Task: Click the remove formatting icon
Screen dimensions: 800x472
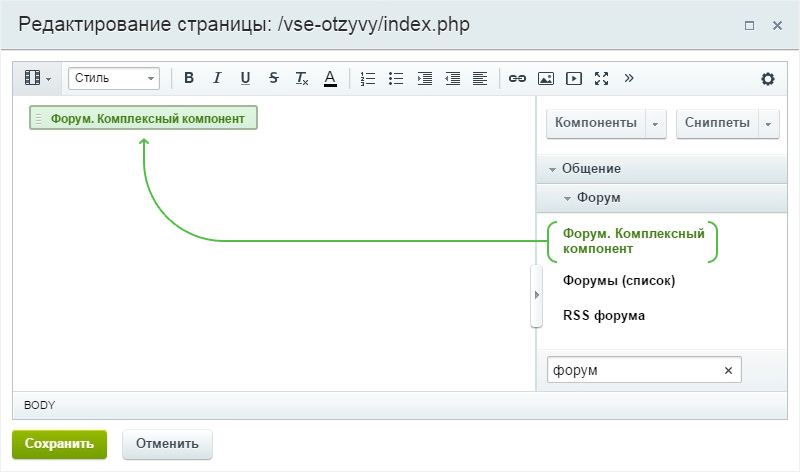Action: click(302, 78)
